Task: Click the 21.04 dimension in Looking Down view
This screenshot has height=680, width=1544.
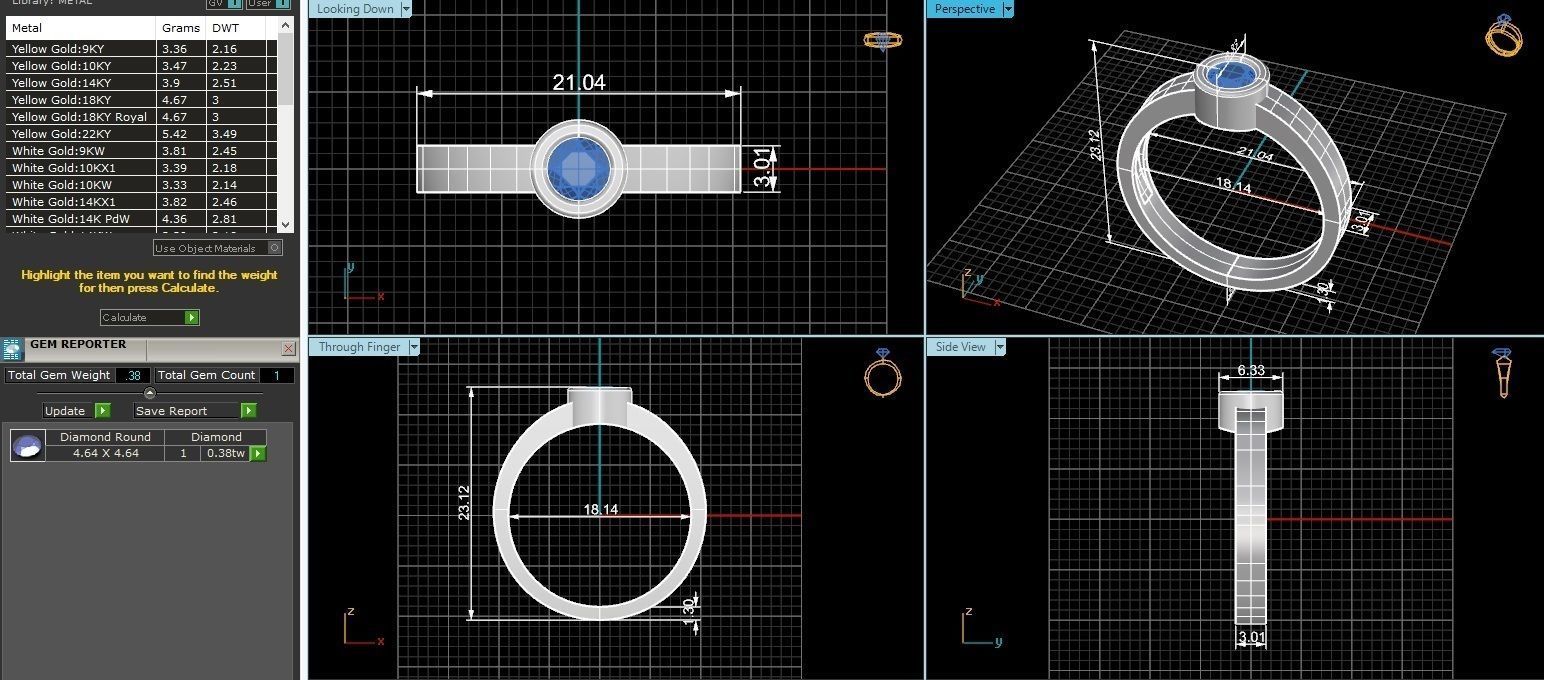Action: [579, 82]
